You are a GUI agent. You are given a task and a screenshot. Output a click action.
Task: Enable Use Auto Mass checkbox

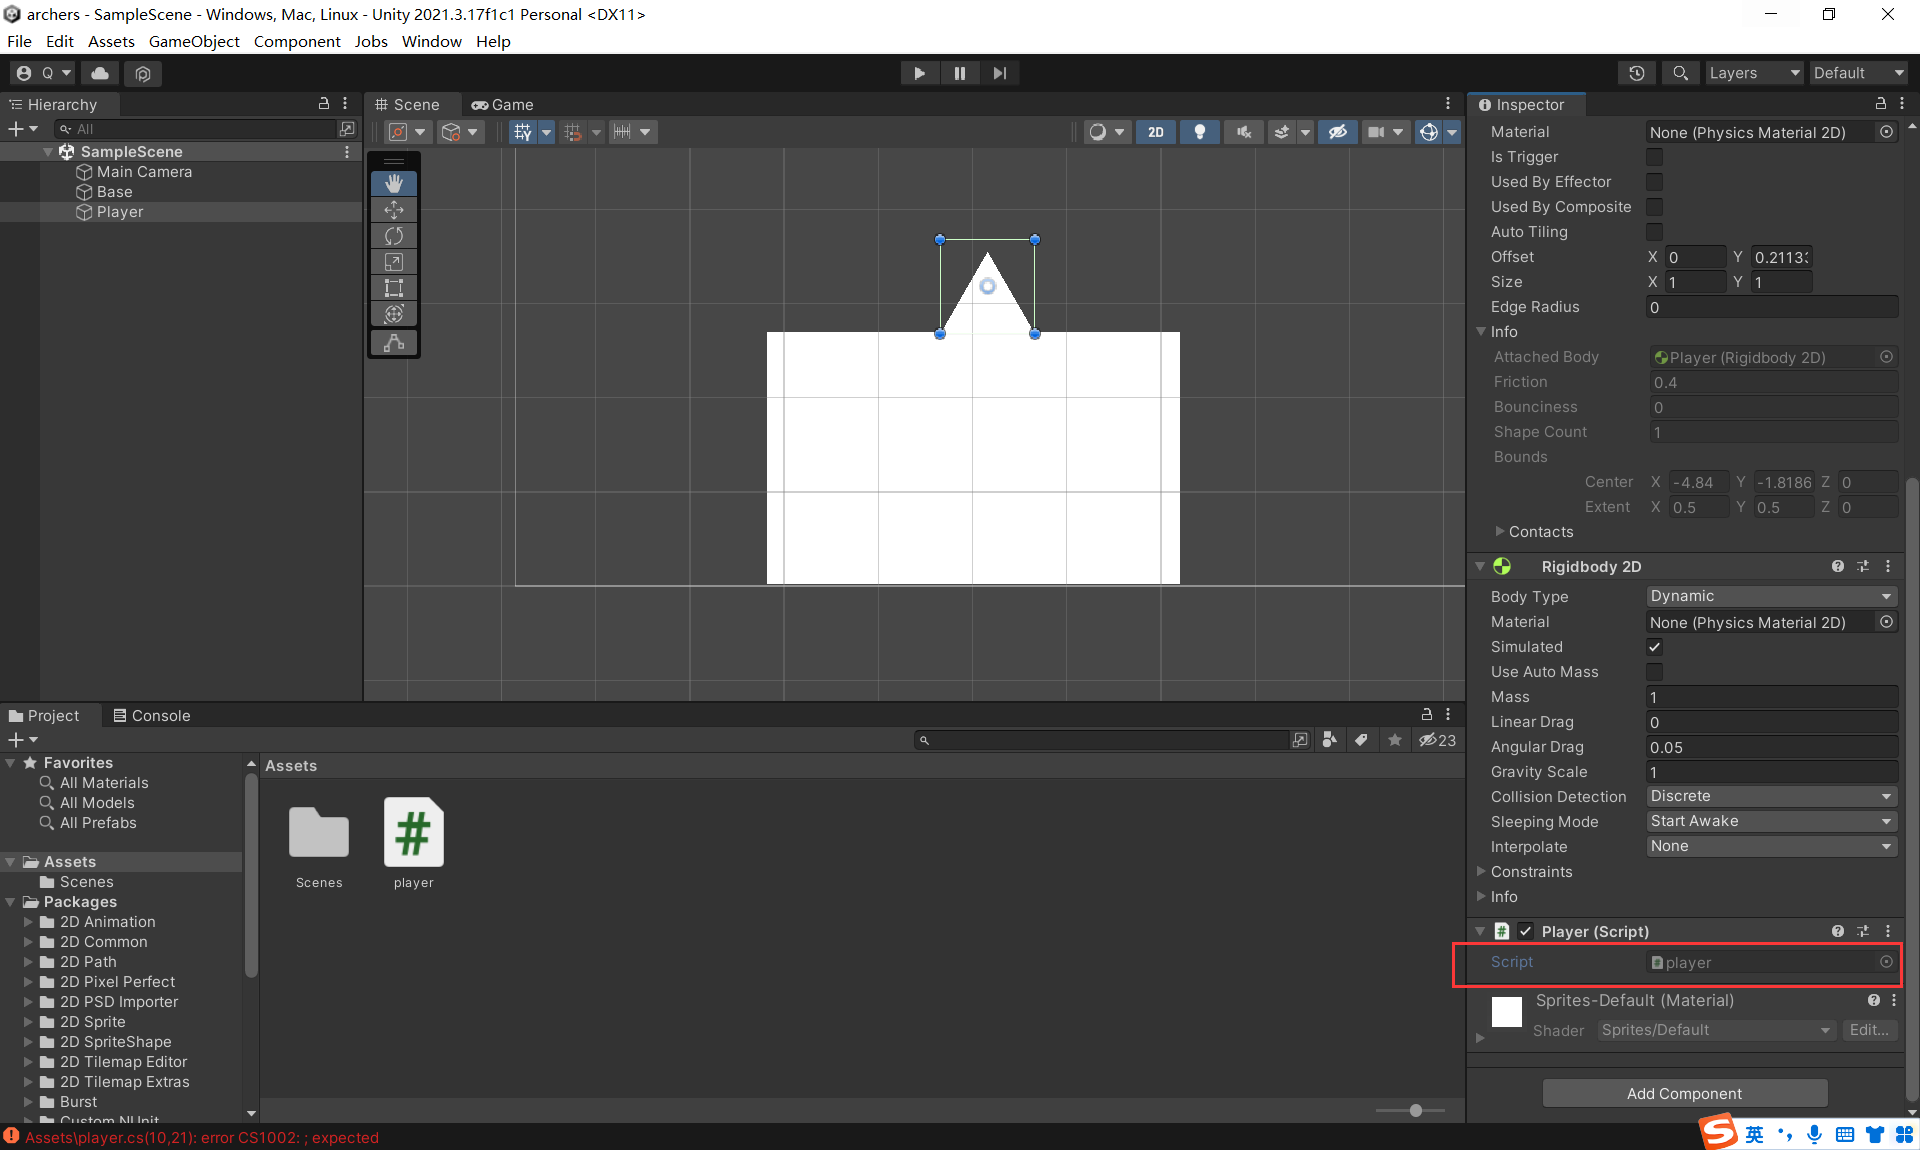tap(1654, 672)
